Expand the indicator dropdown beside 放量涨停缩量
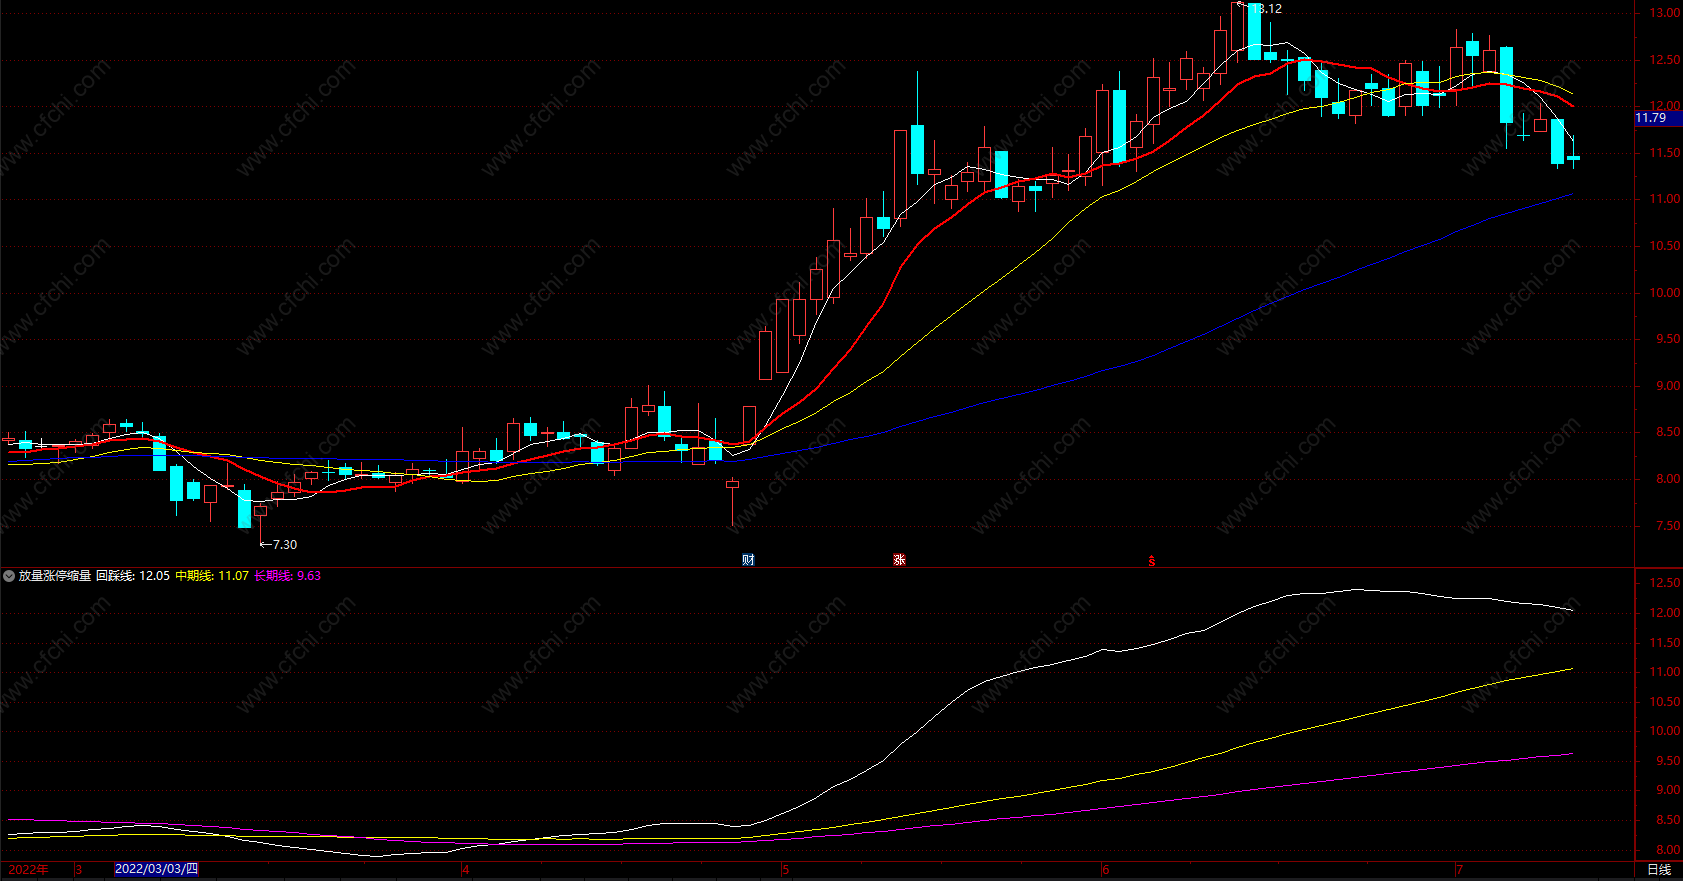Viewport: 1683px width, 881px height. (9, 576)
